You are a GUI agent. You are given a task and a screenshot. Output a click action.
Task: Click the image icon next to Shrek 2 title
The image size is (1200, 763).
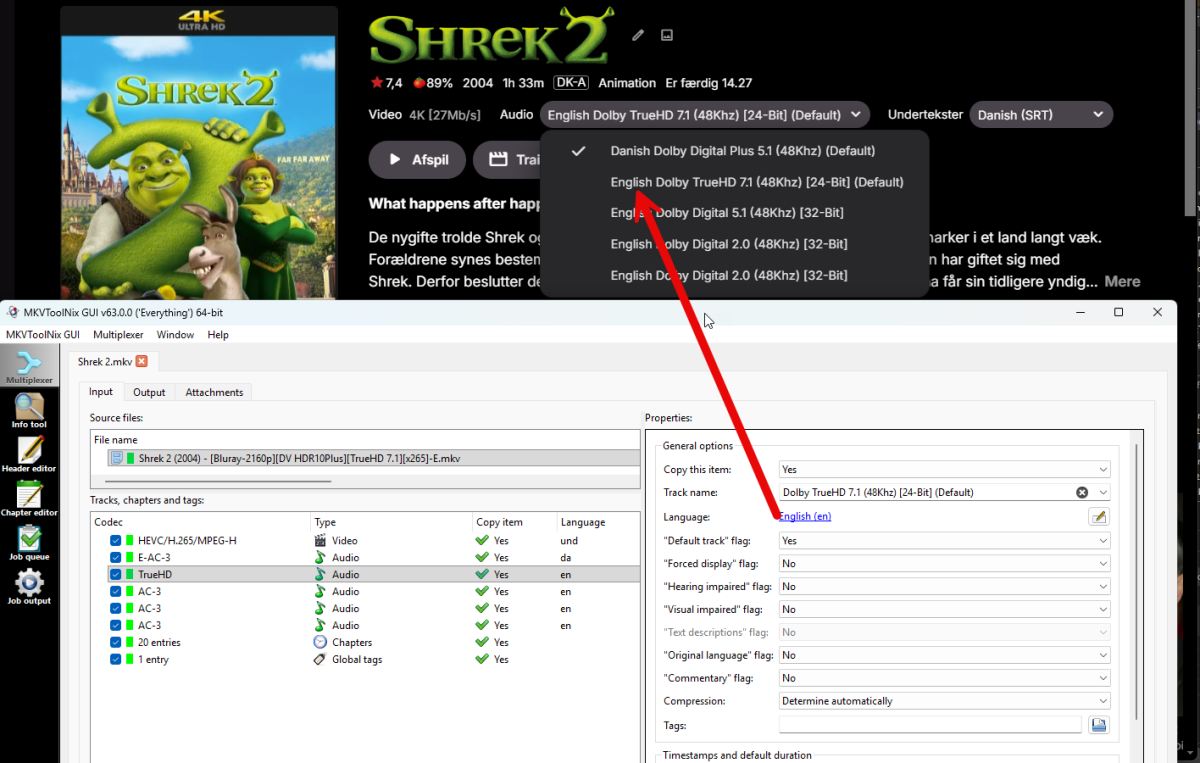tap(667, 35)
